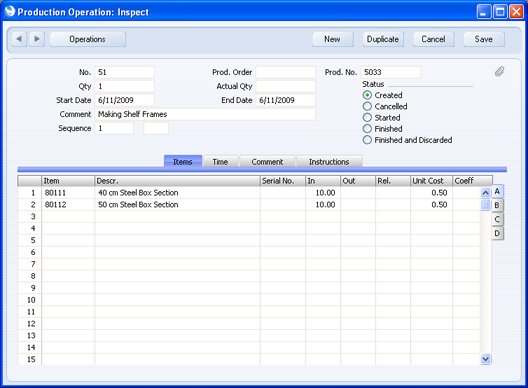Open attachments with the paperclip icon
Image resolution: width=528 pixels, height=388 pixels.
pyautogui.click(x=499, y=72)
